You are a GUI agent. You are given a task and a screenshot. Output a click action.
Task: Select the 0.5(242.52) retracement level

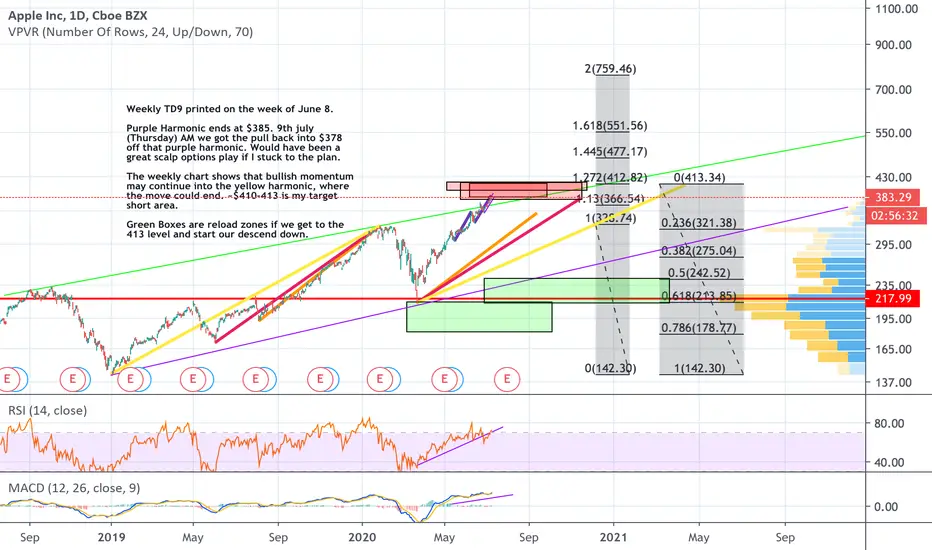coord(699,273)
